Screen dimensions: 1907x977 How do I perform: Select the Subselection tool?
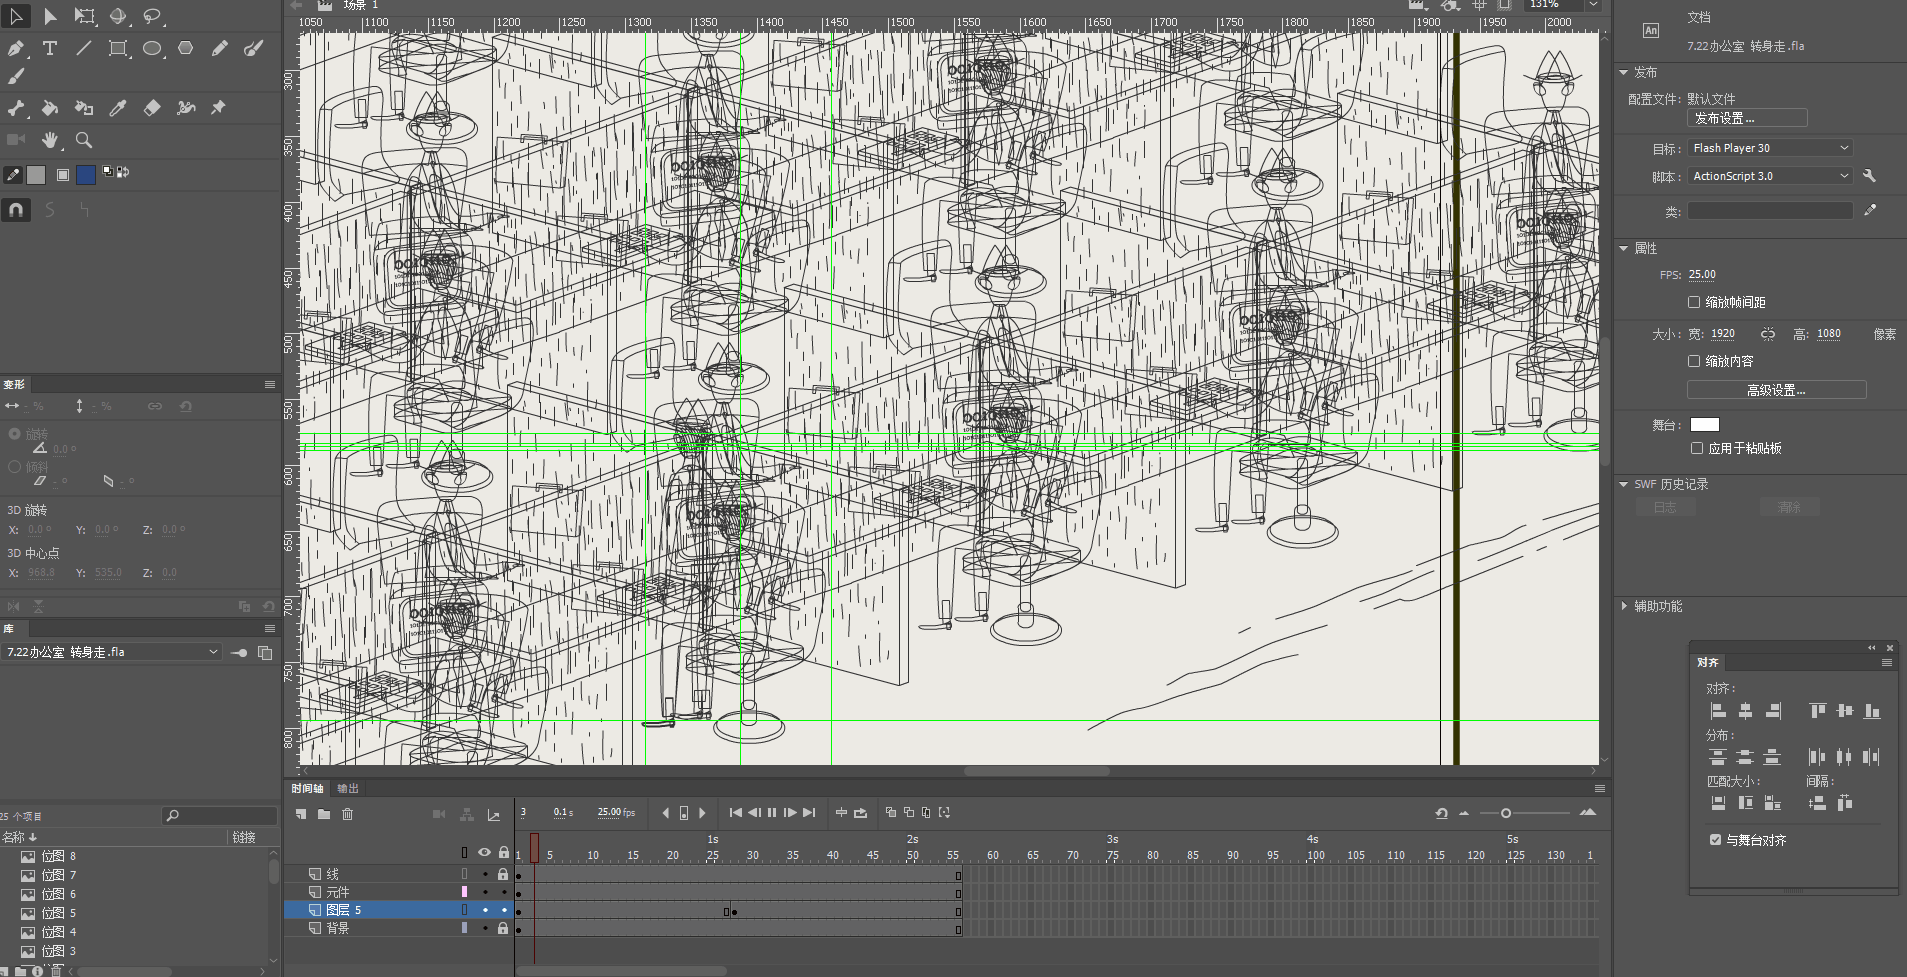click(50, 16)
